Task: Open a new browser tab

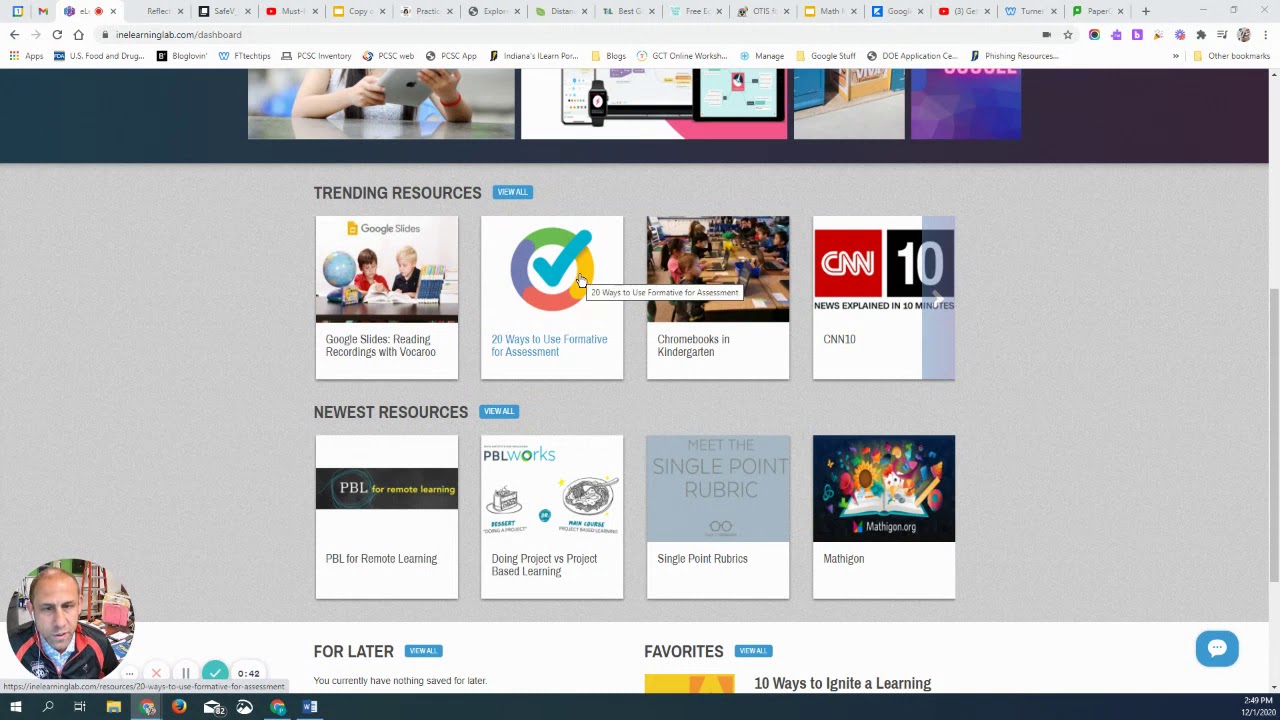Action: [x=1146, y=11]
